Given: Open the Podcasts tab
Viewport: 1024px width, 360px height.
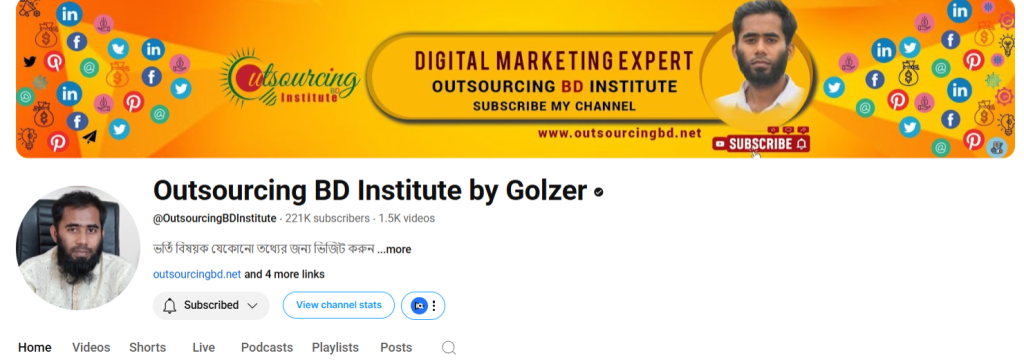Looking at the screenshot, I should pos(266,348).
